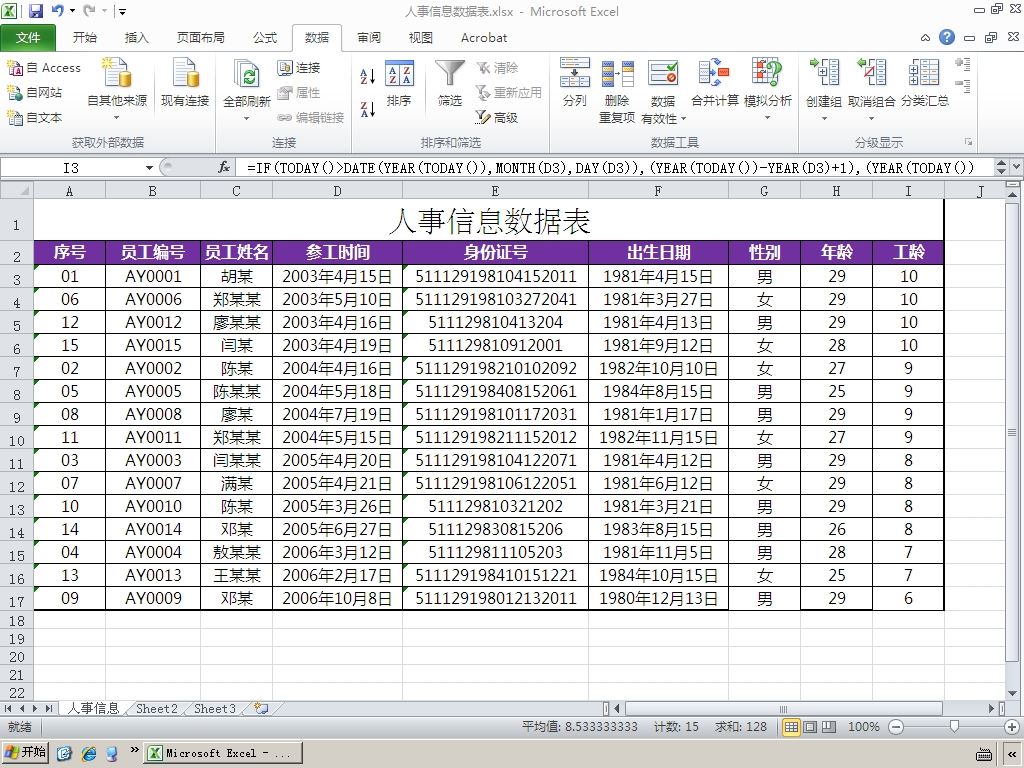
Task: Sort ascending A to Z
Action: (368, 76)
